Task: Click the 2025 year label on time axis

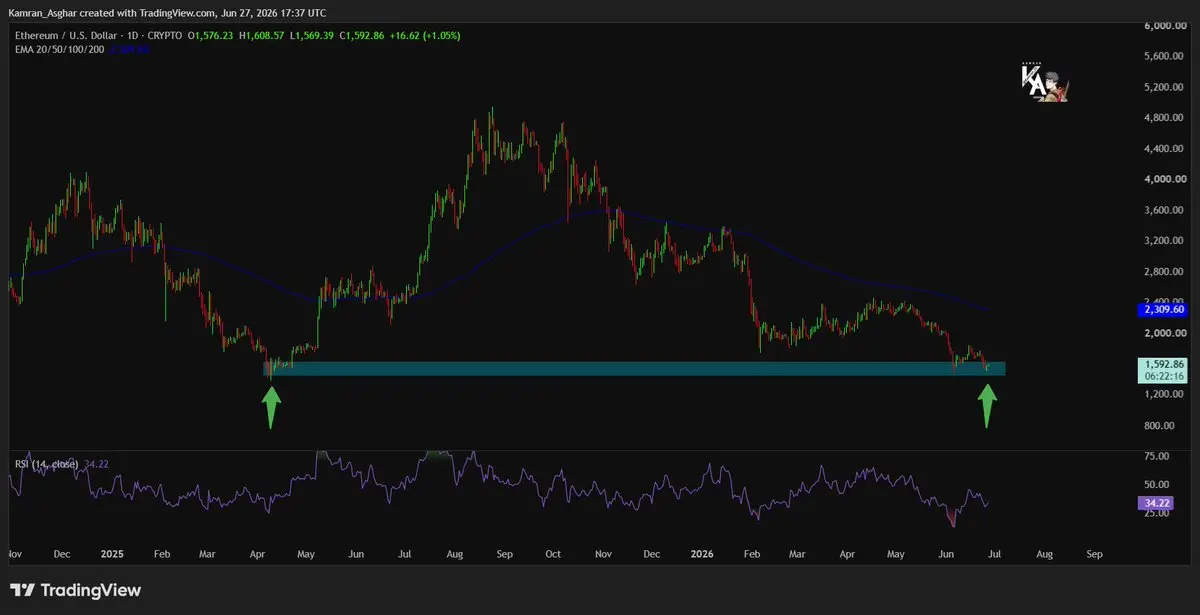Action: 112,553
